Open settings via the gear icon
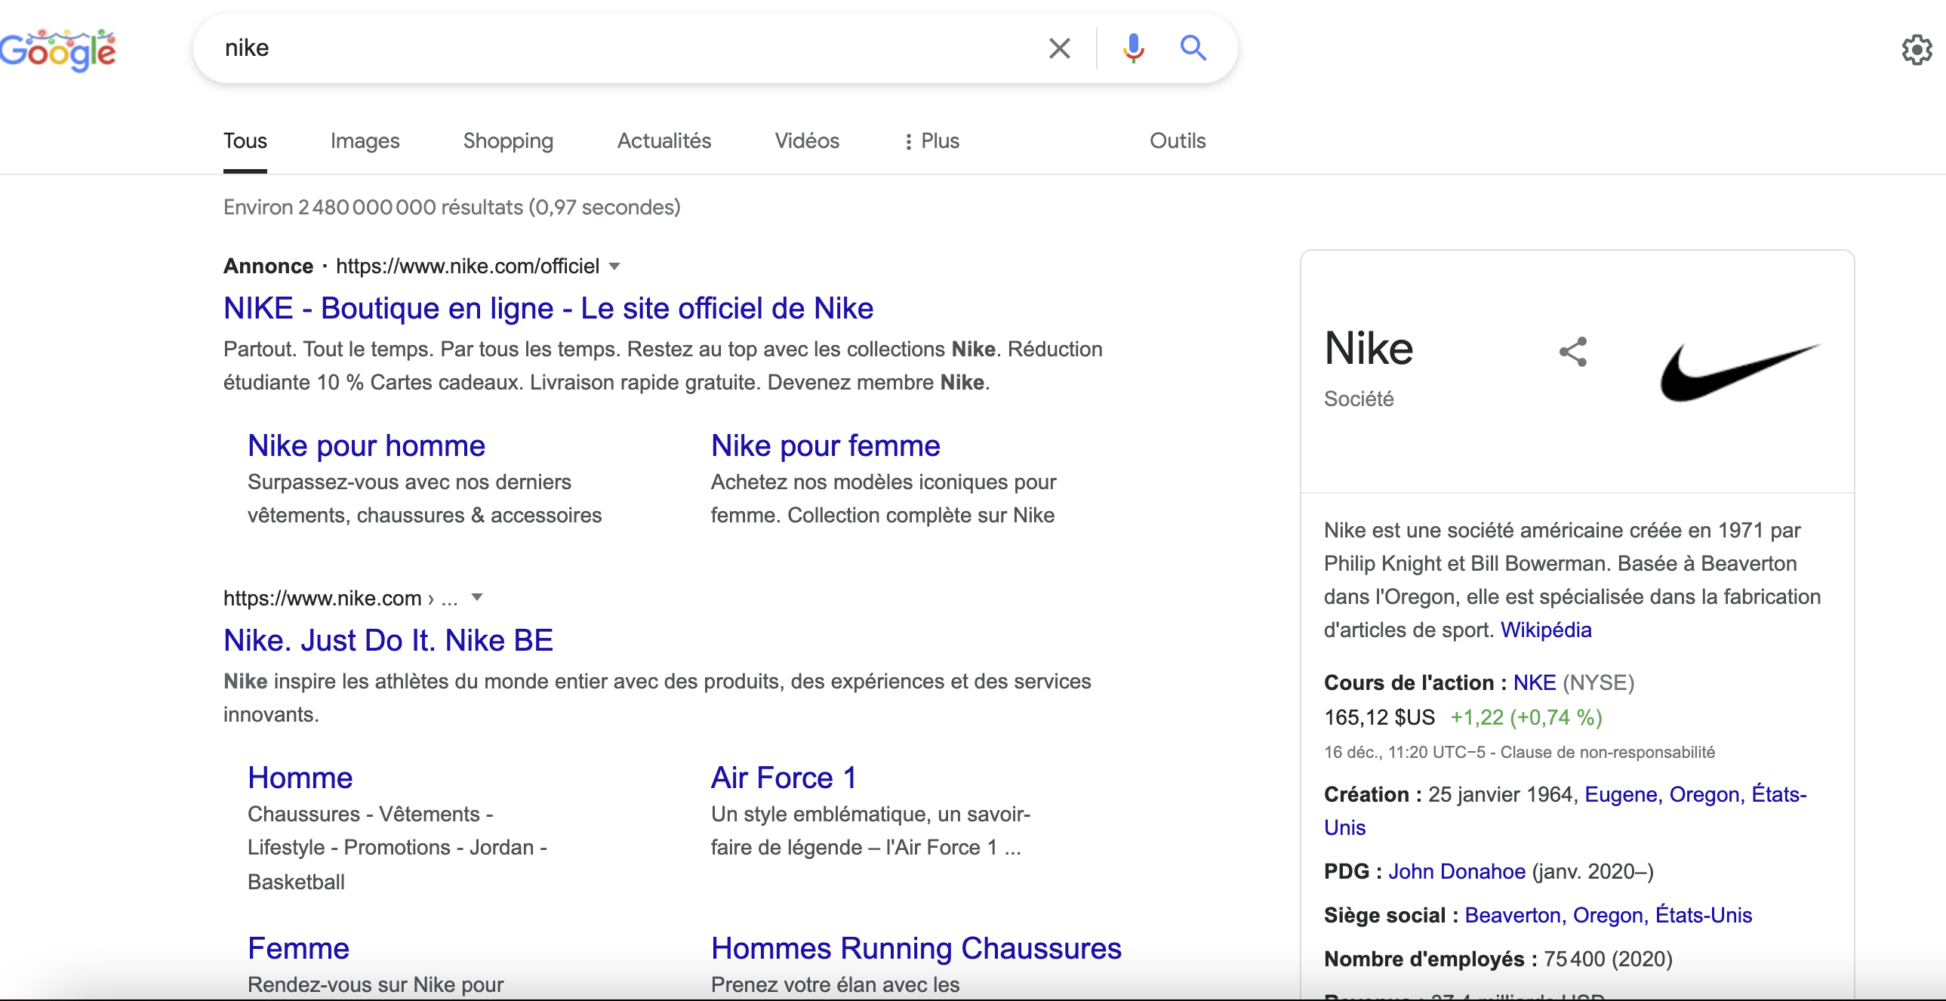1946x1001 pixels. (1916, 50)
